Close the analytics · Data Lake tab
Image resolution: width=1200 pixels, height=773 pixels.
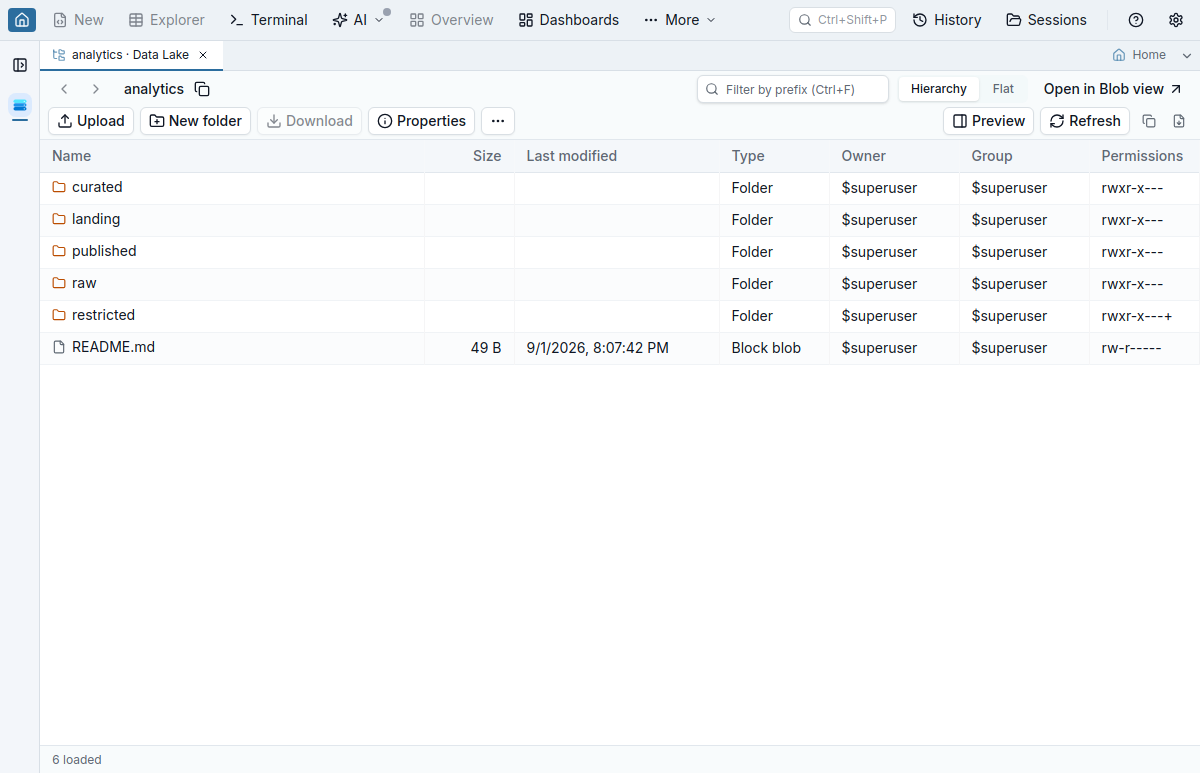pos(203,55)
